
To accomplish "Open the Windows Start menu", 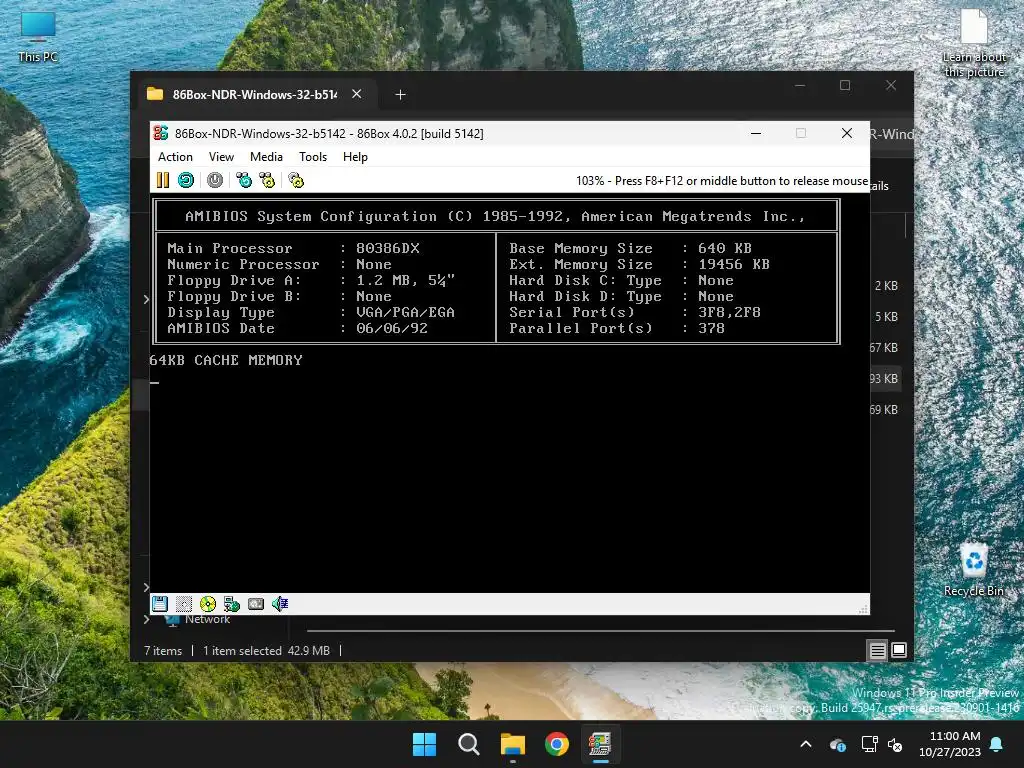I will 424,744.
